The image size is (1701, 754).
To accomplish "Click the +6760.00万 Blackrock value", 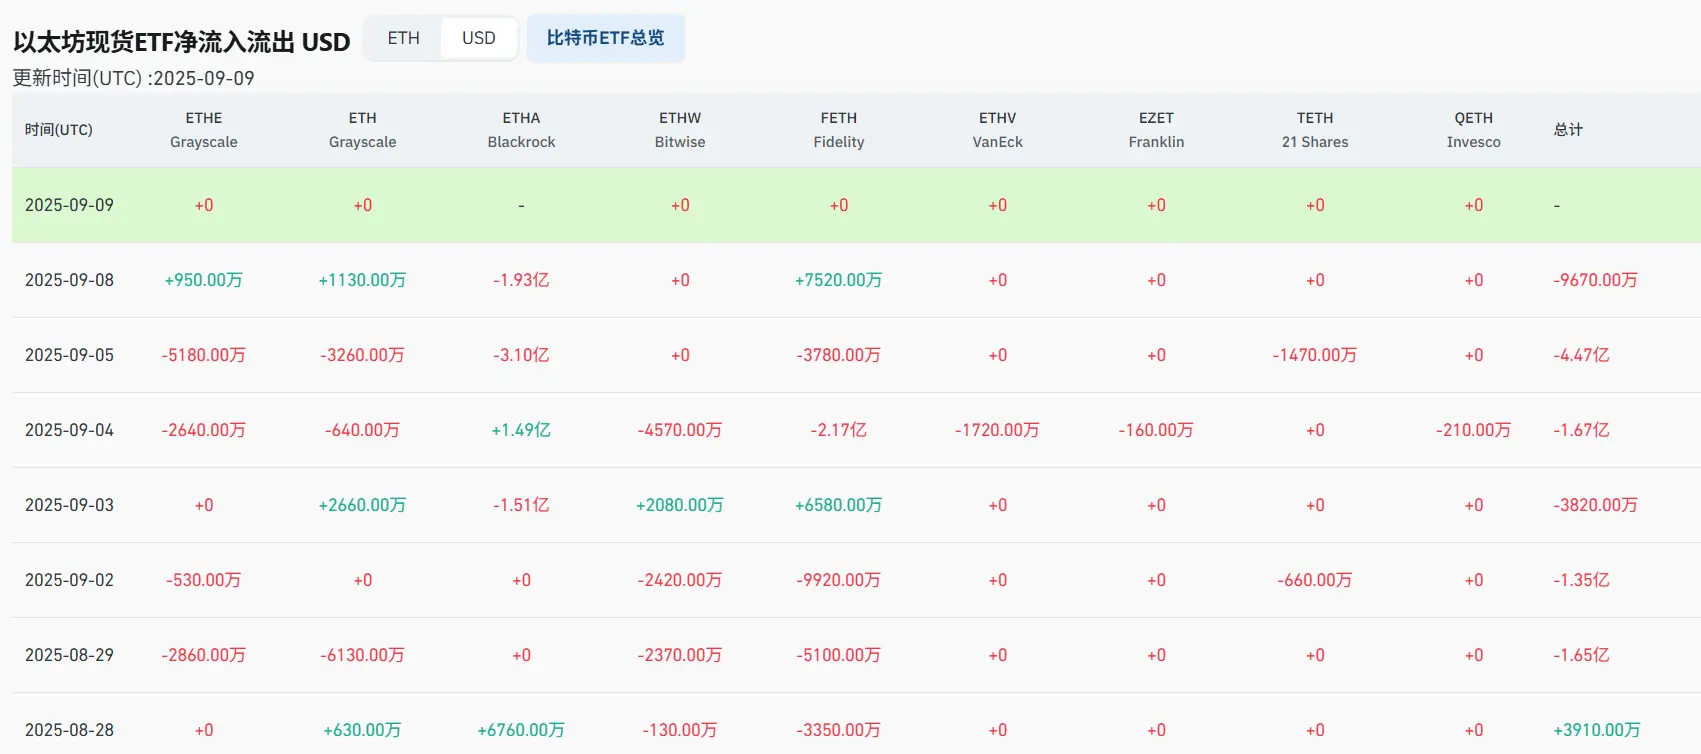I will coord(522,730).
